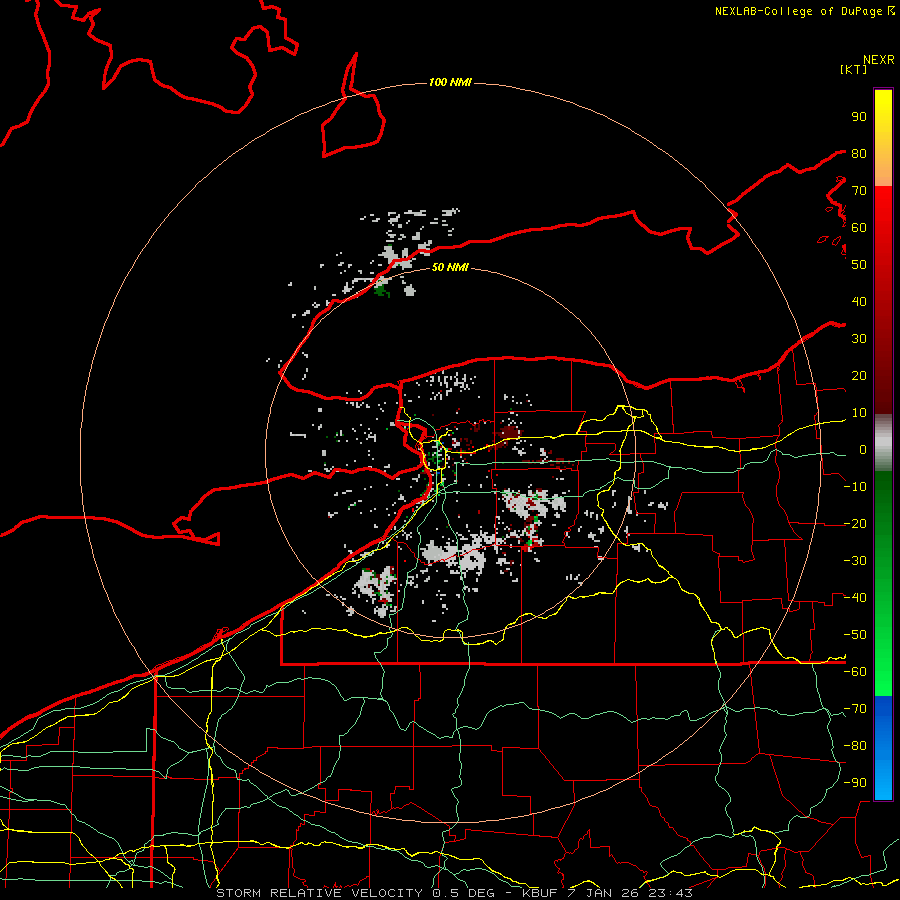
Task: Click the Storm Relative Velocity caption text
Action: (455, 893)
